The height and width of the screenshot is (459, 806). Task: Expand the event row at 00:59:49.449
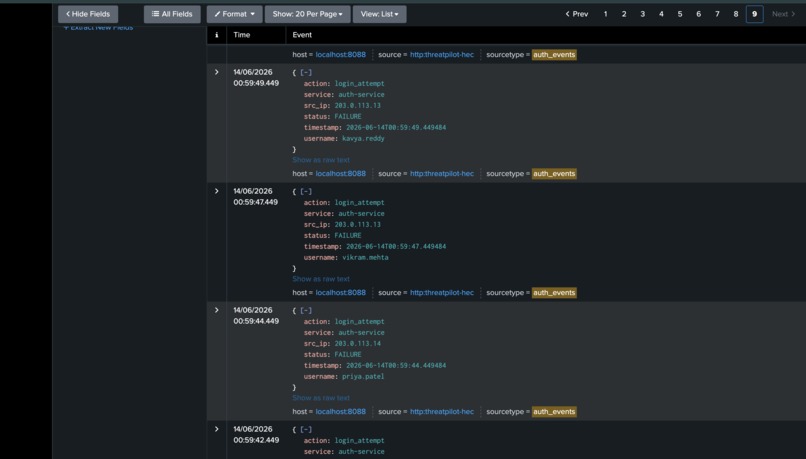click(216, 72)
